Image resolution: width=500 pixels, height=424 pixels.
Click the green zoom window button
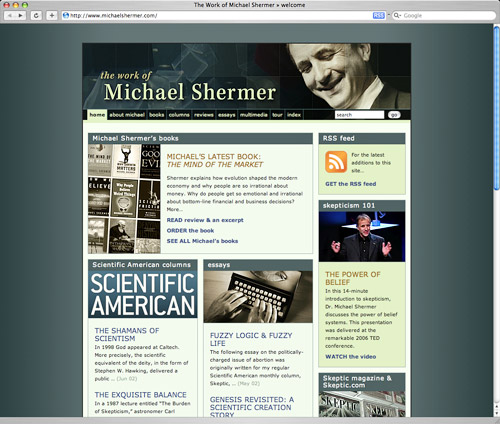click(25, 5)
